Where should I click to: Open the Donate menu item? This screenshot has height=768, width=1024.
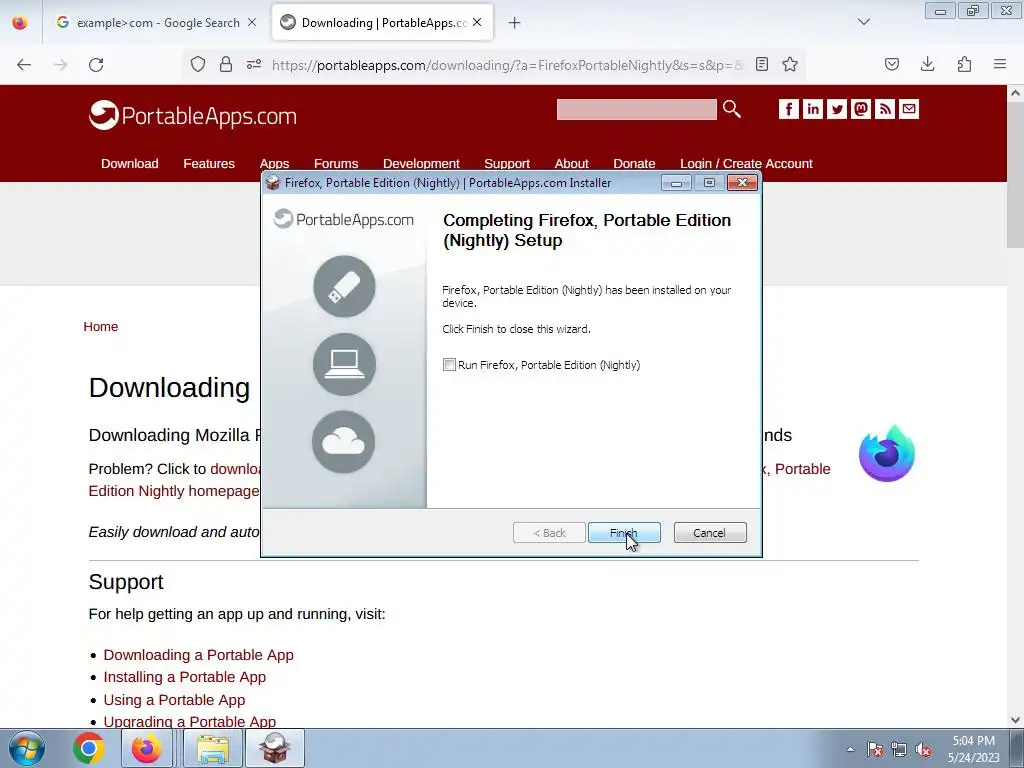(x=634, y=163)
